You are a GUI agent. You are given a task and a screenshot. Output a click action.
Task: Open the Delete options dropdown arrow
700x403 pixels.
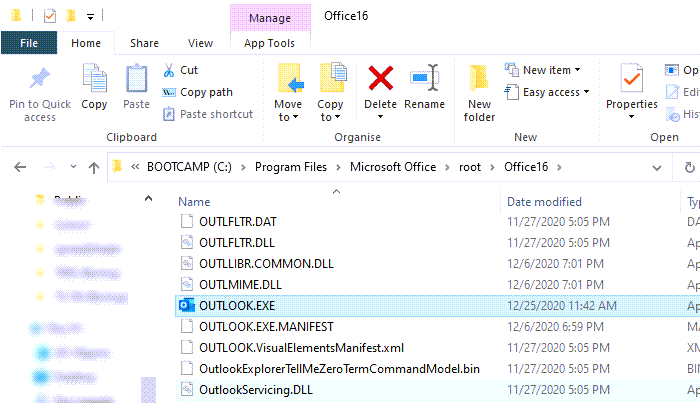coord(380,117)
